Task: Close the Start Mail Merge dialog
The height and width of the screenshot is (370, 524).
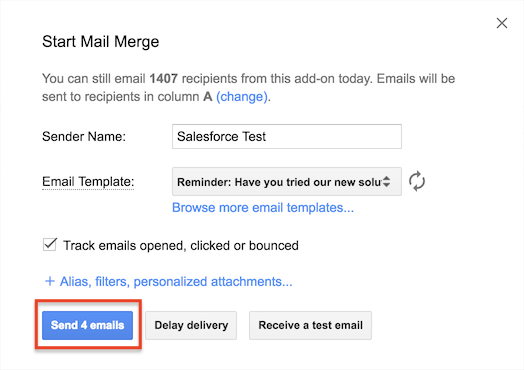Action: pyautogui.click(x=502, y=23)
